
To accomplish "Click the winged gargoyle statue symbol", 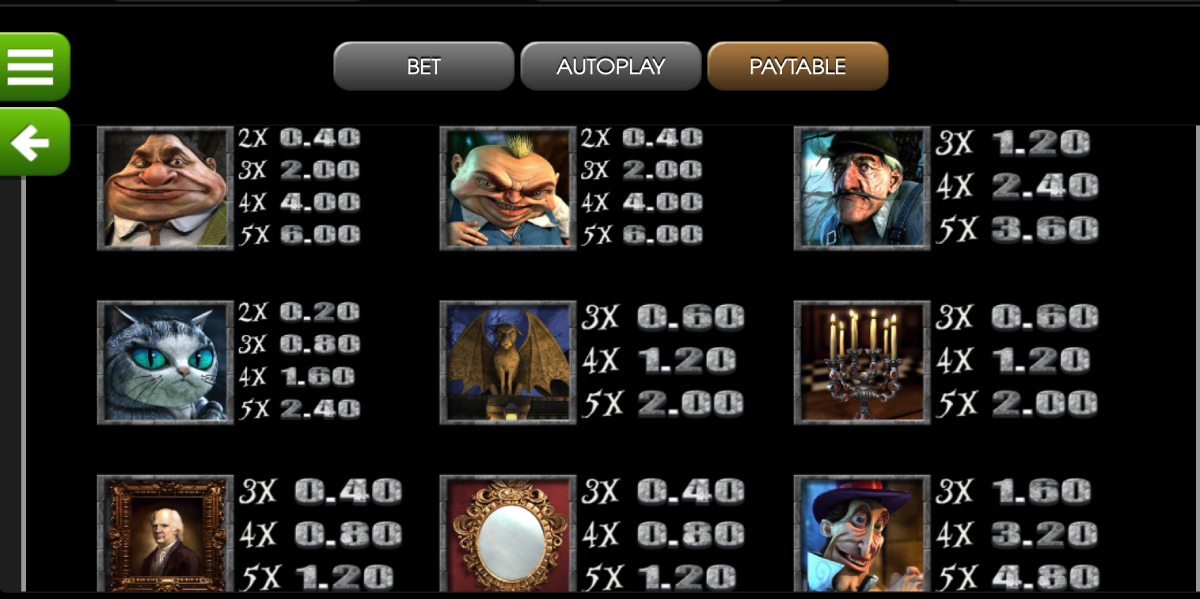I will coord(508,363).
